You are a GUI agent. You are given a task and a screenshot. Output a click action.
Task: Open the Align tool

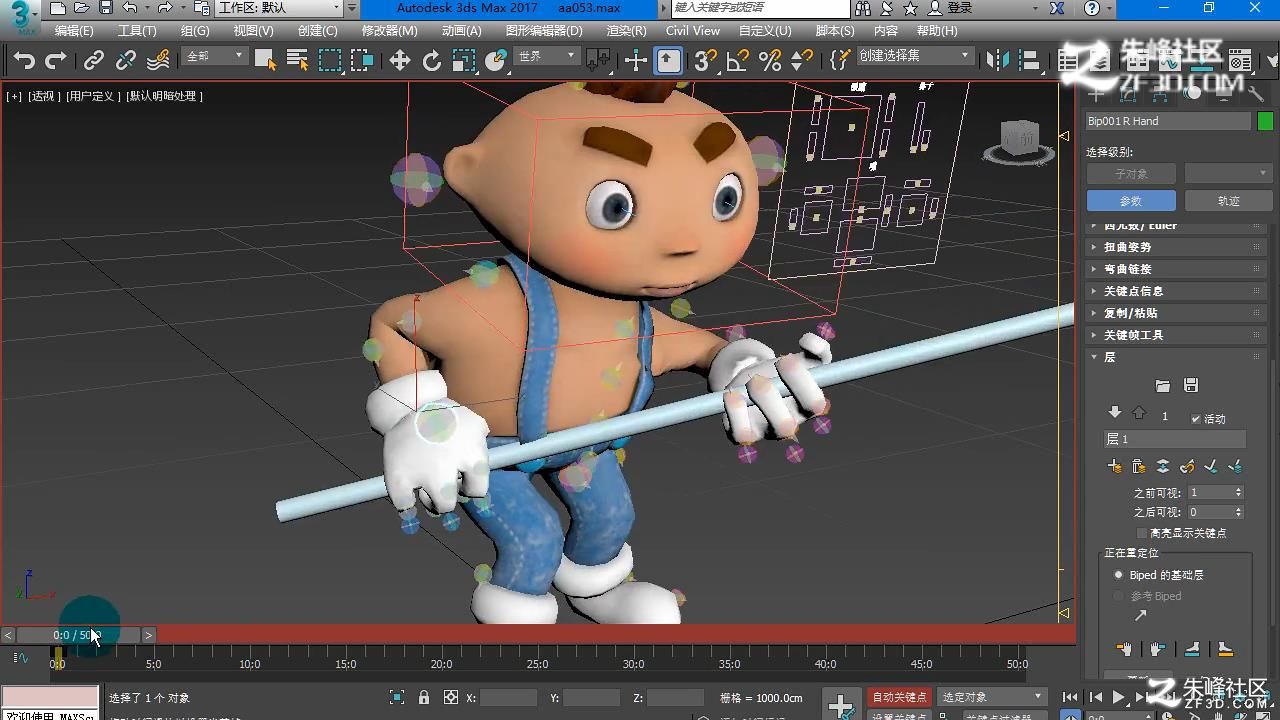pyautogui.click(x=1029, y=61)
